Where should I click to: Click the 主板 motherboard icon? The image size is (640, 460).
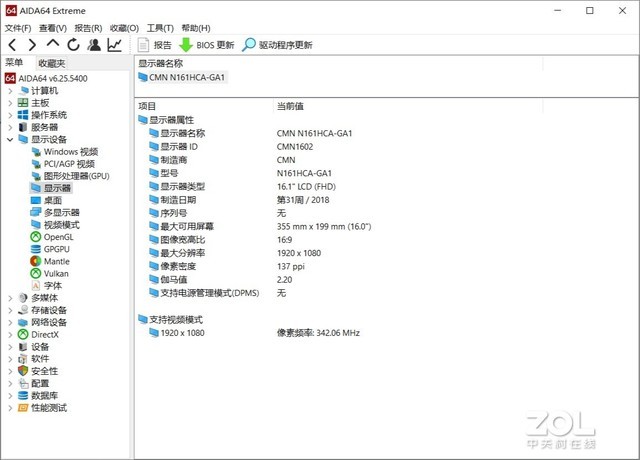coord(23,103)
